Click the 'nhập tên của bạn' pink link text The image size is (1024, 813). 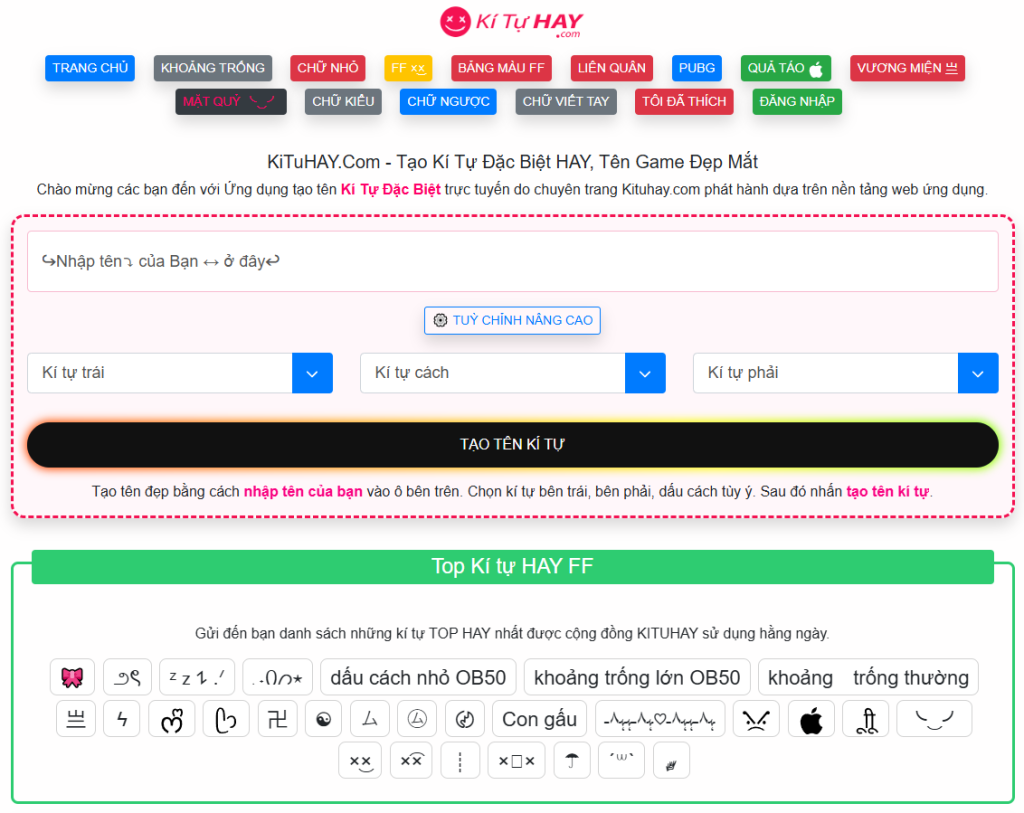303,491
